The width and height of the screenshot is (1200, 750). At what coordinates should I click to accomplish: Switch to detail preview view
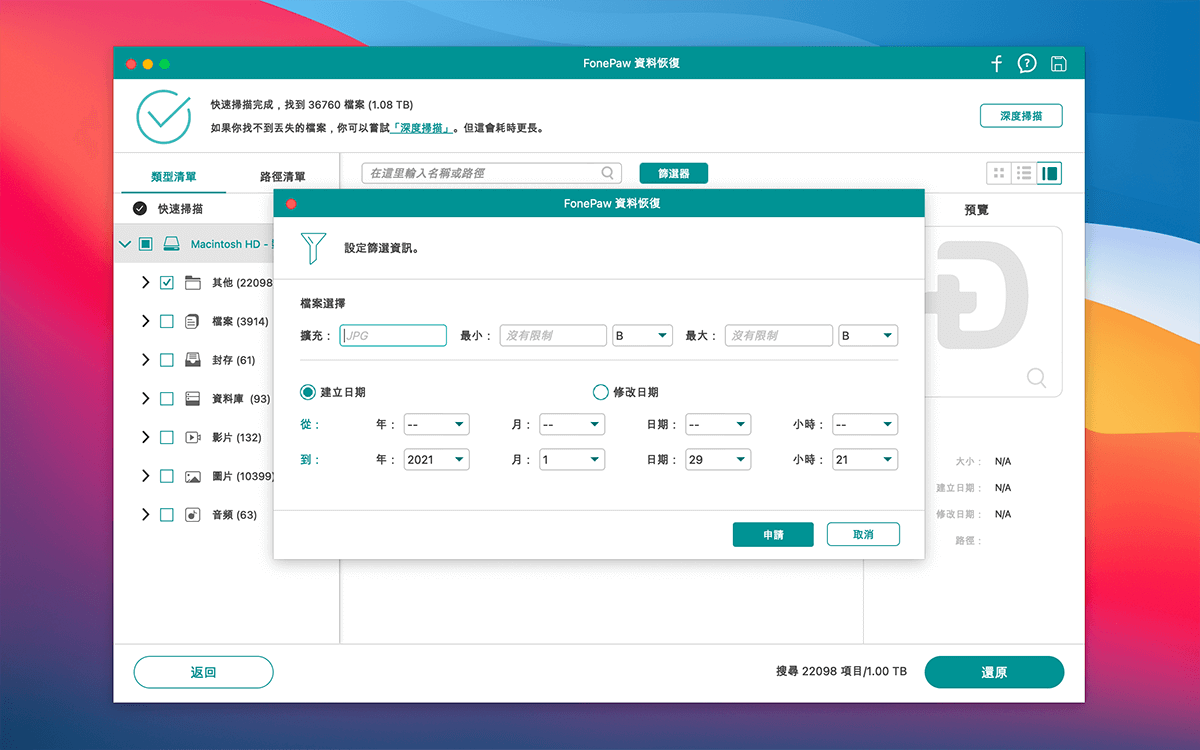[1049, 173]
